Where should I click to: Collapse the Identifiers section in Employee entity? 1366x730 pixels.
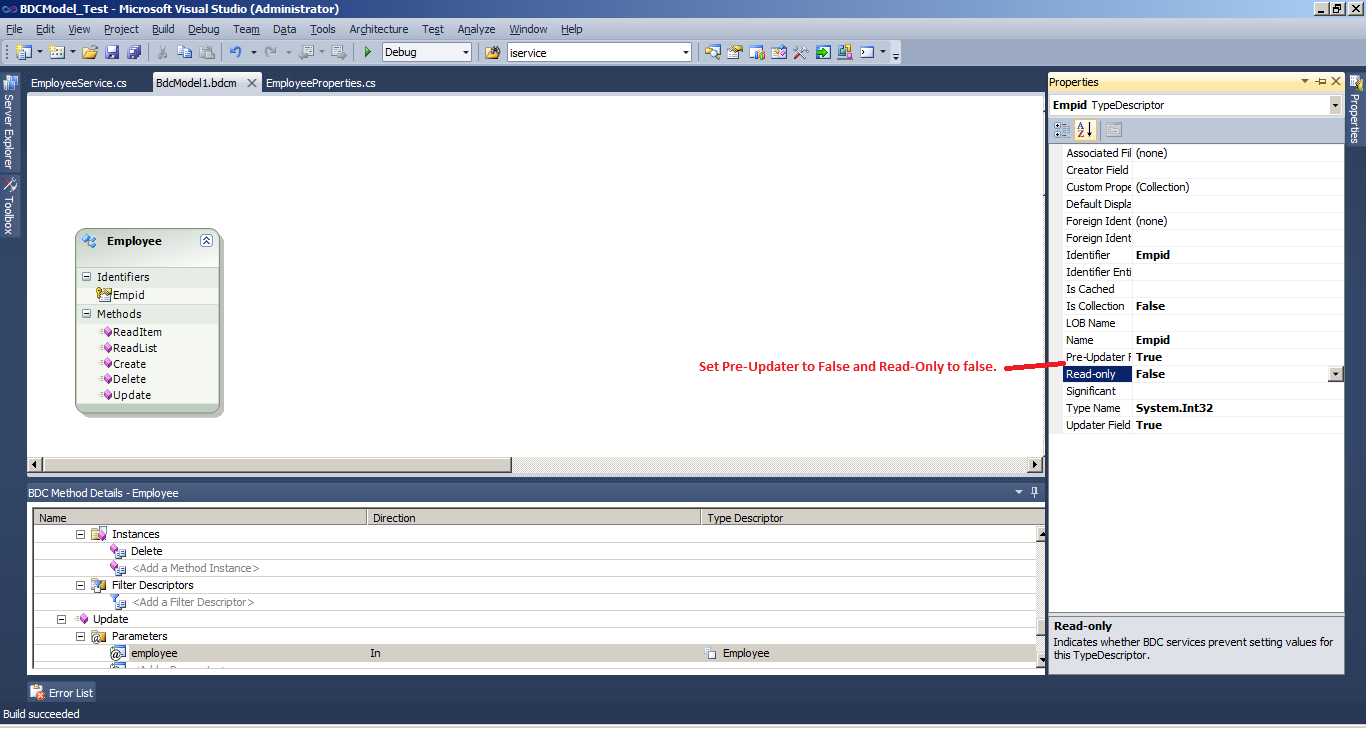87,277
